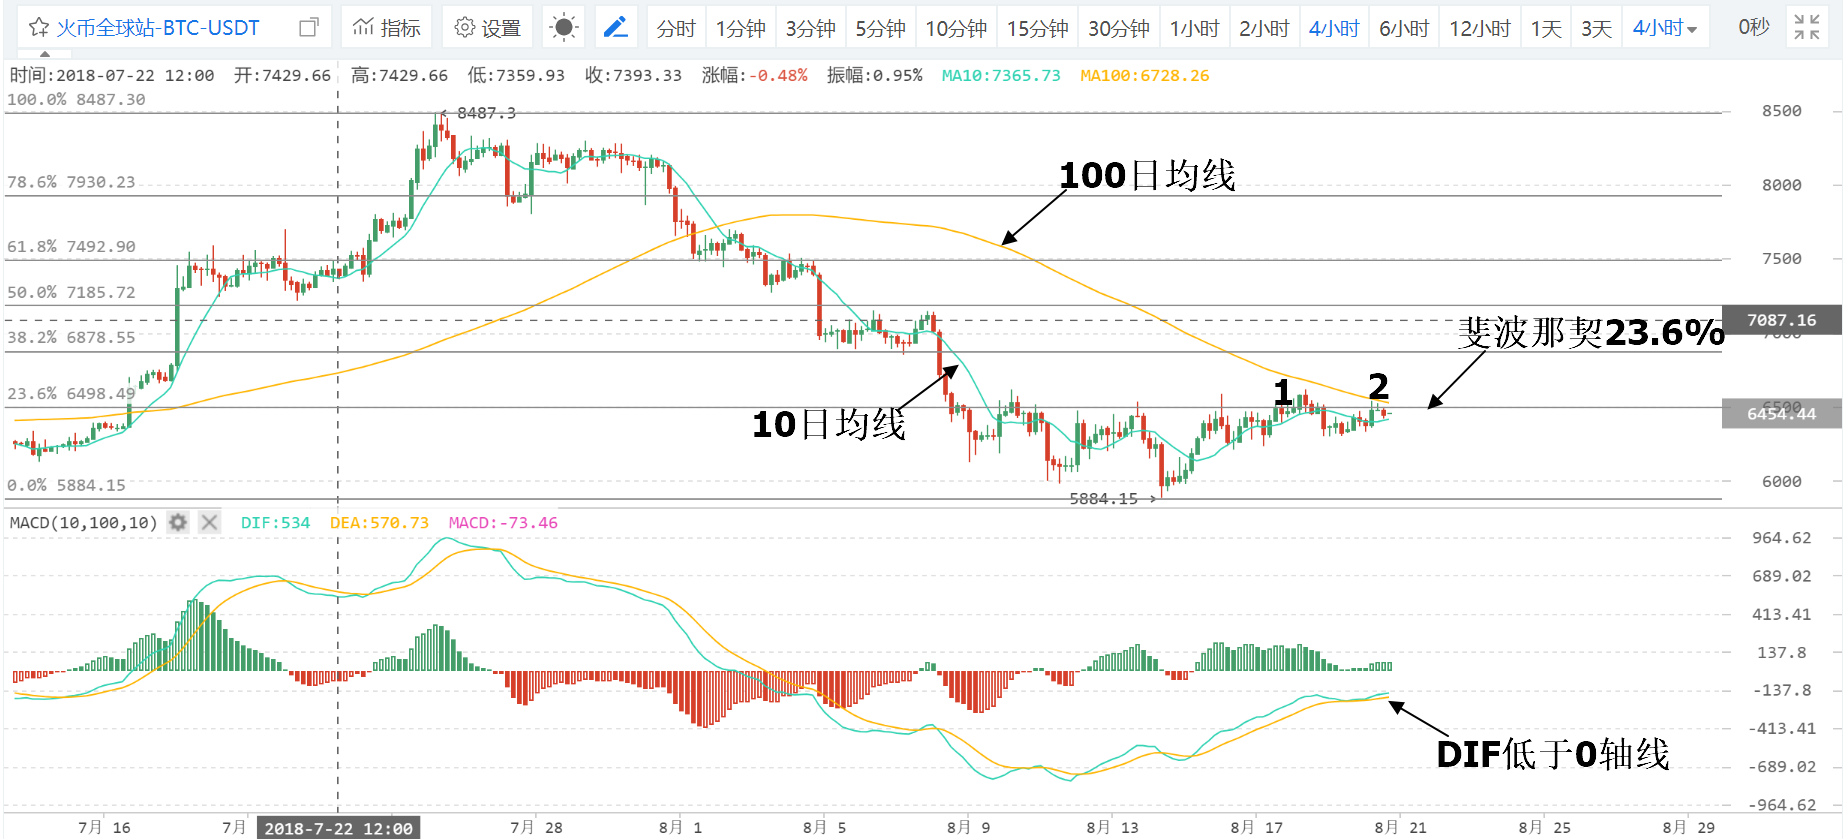Select the 1小时 interval

[x=1194, y=28]
